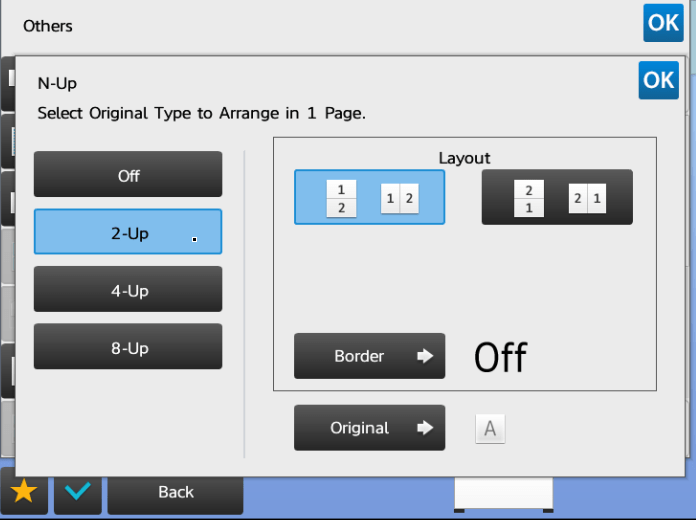Turn N-Up off with the Off button
696x520 pixels.
128,174
